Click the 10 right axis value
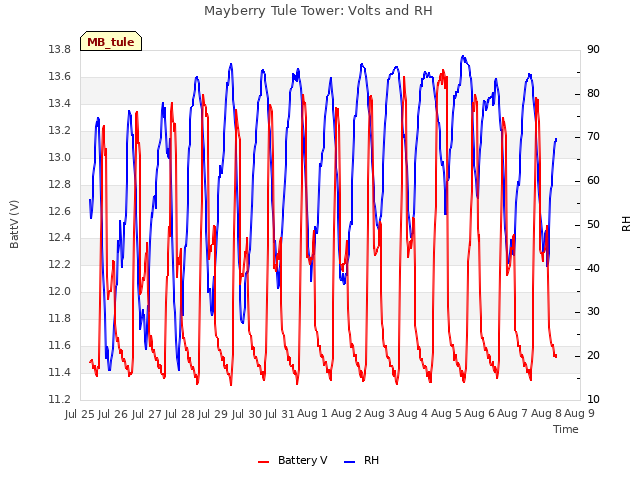Viewport: 640px width, 480px height. pos(593,399)
